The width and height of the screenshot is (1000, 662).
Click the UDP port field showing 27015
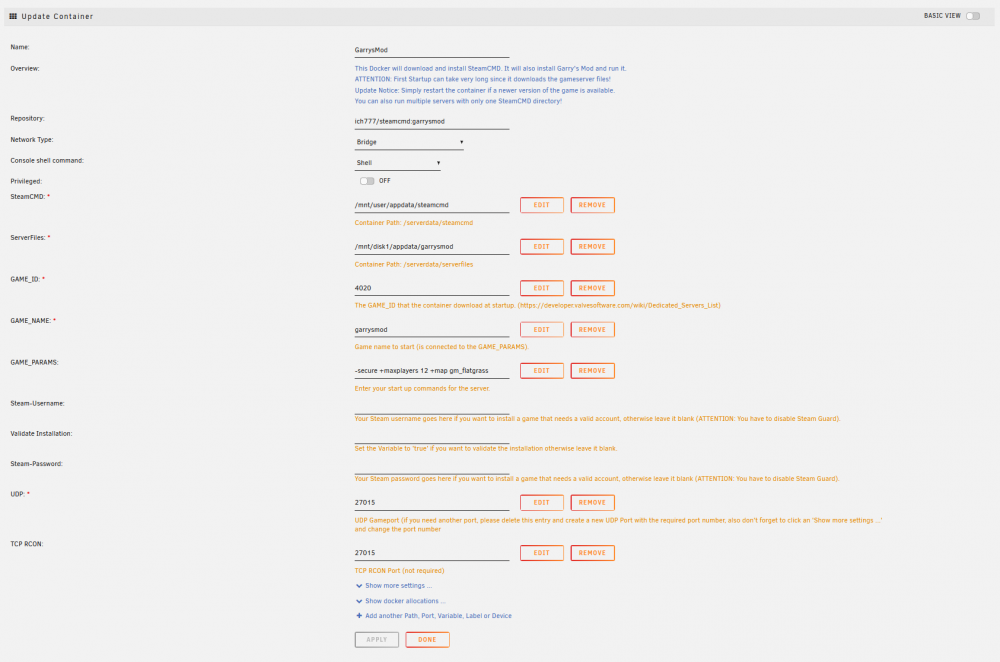coord(432,503)
